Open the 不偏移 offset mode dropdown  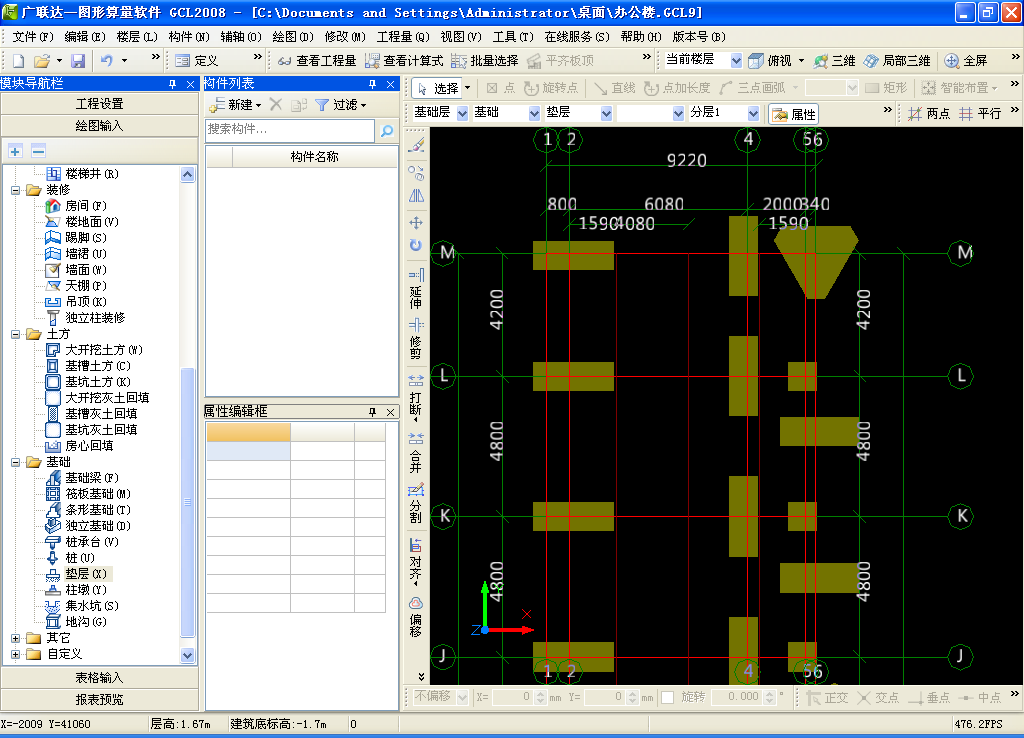[x=462, y=698]
